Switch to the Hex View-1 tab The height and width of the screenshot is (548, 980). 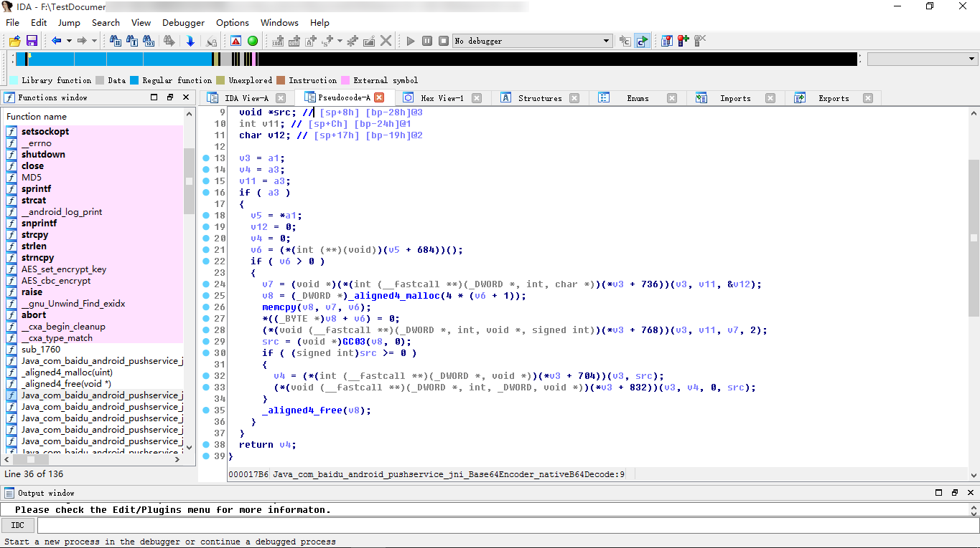coord(442,98)
